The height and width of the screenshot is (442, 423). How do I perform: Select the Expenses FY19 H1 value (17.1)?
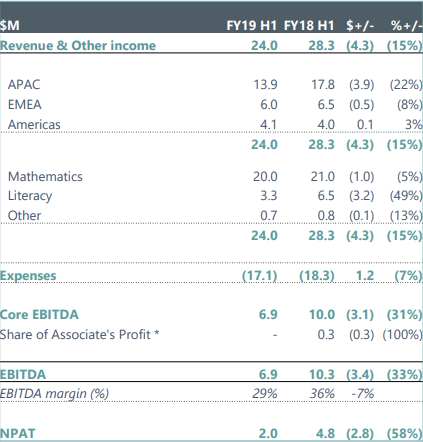[x=260, y=276]
